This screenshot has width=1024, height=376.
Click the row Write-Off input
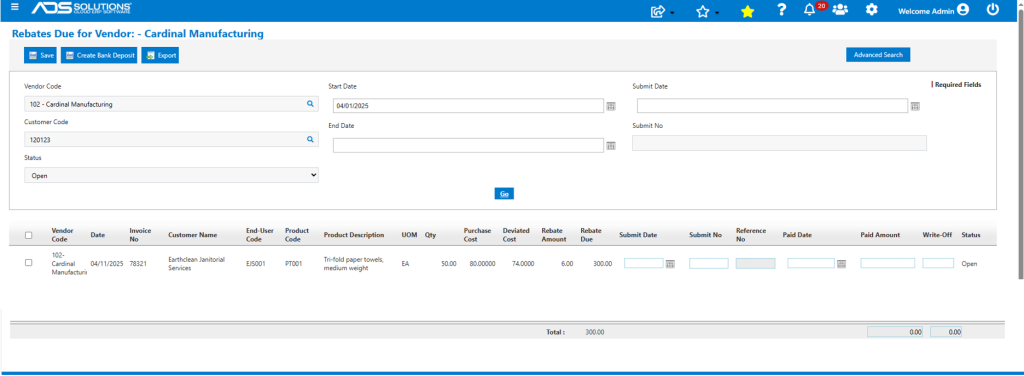coord(938,263)
